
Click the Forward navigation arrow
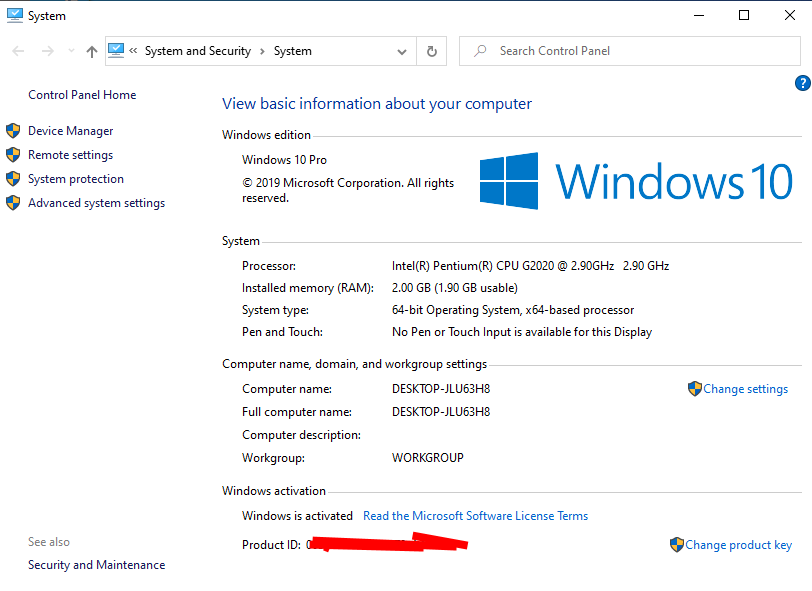pos(48,51)
